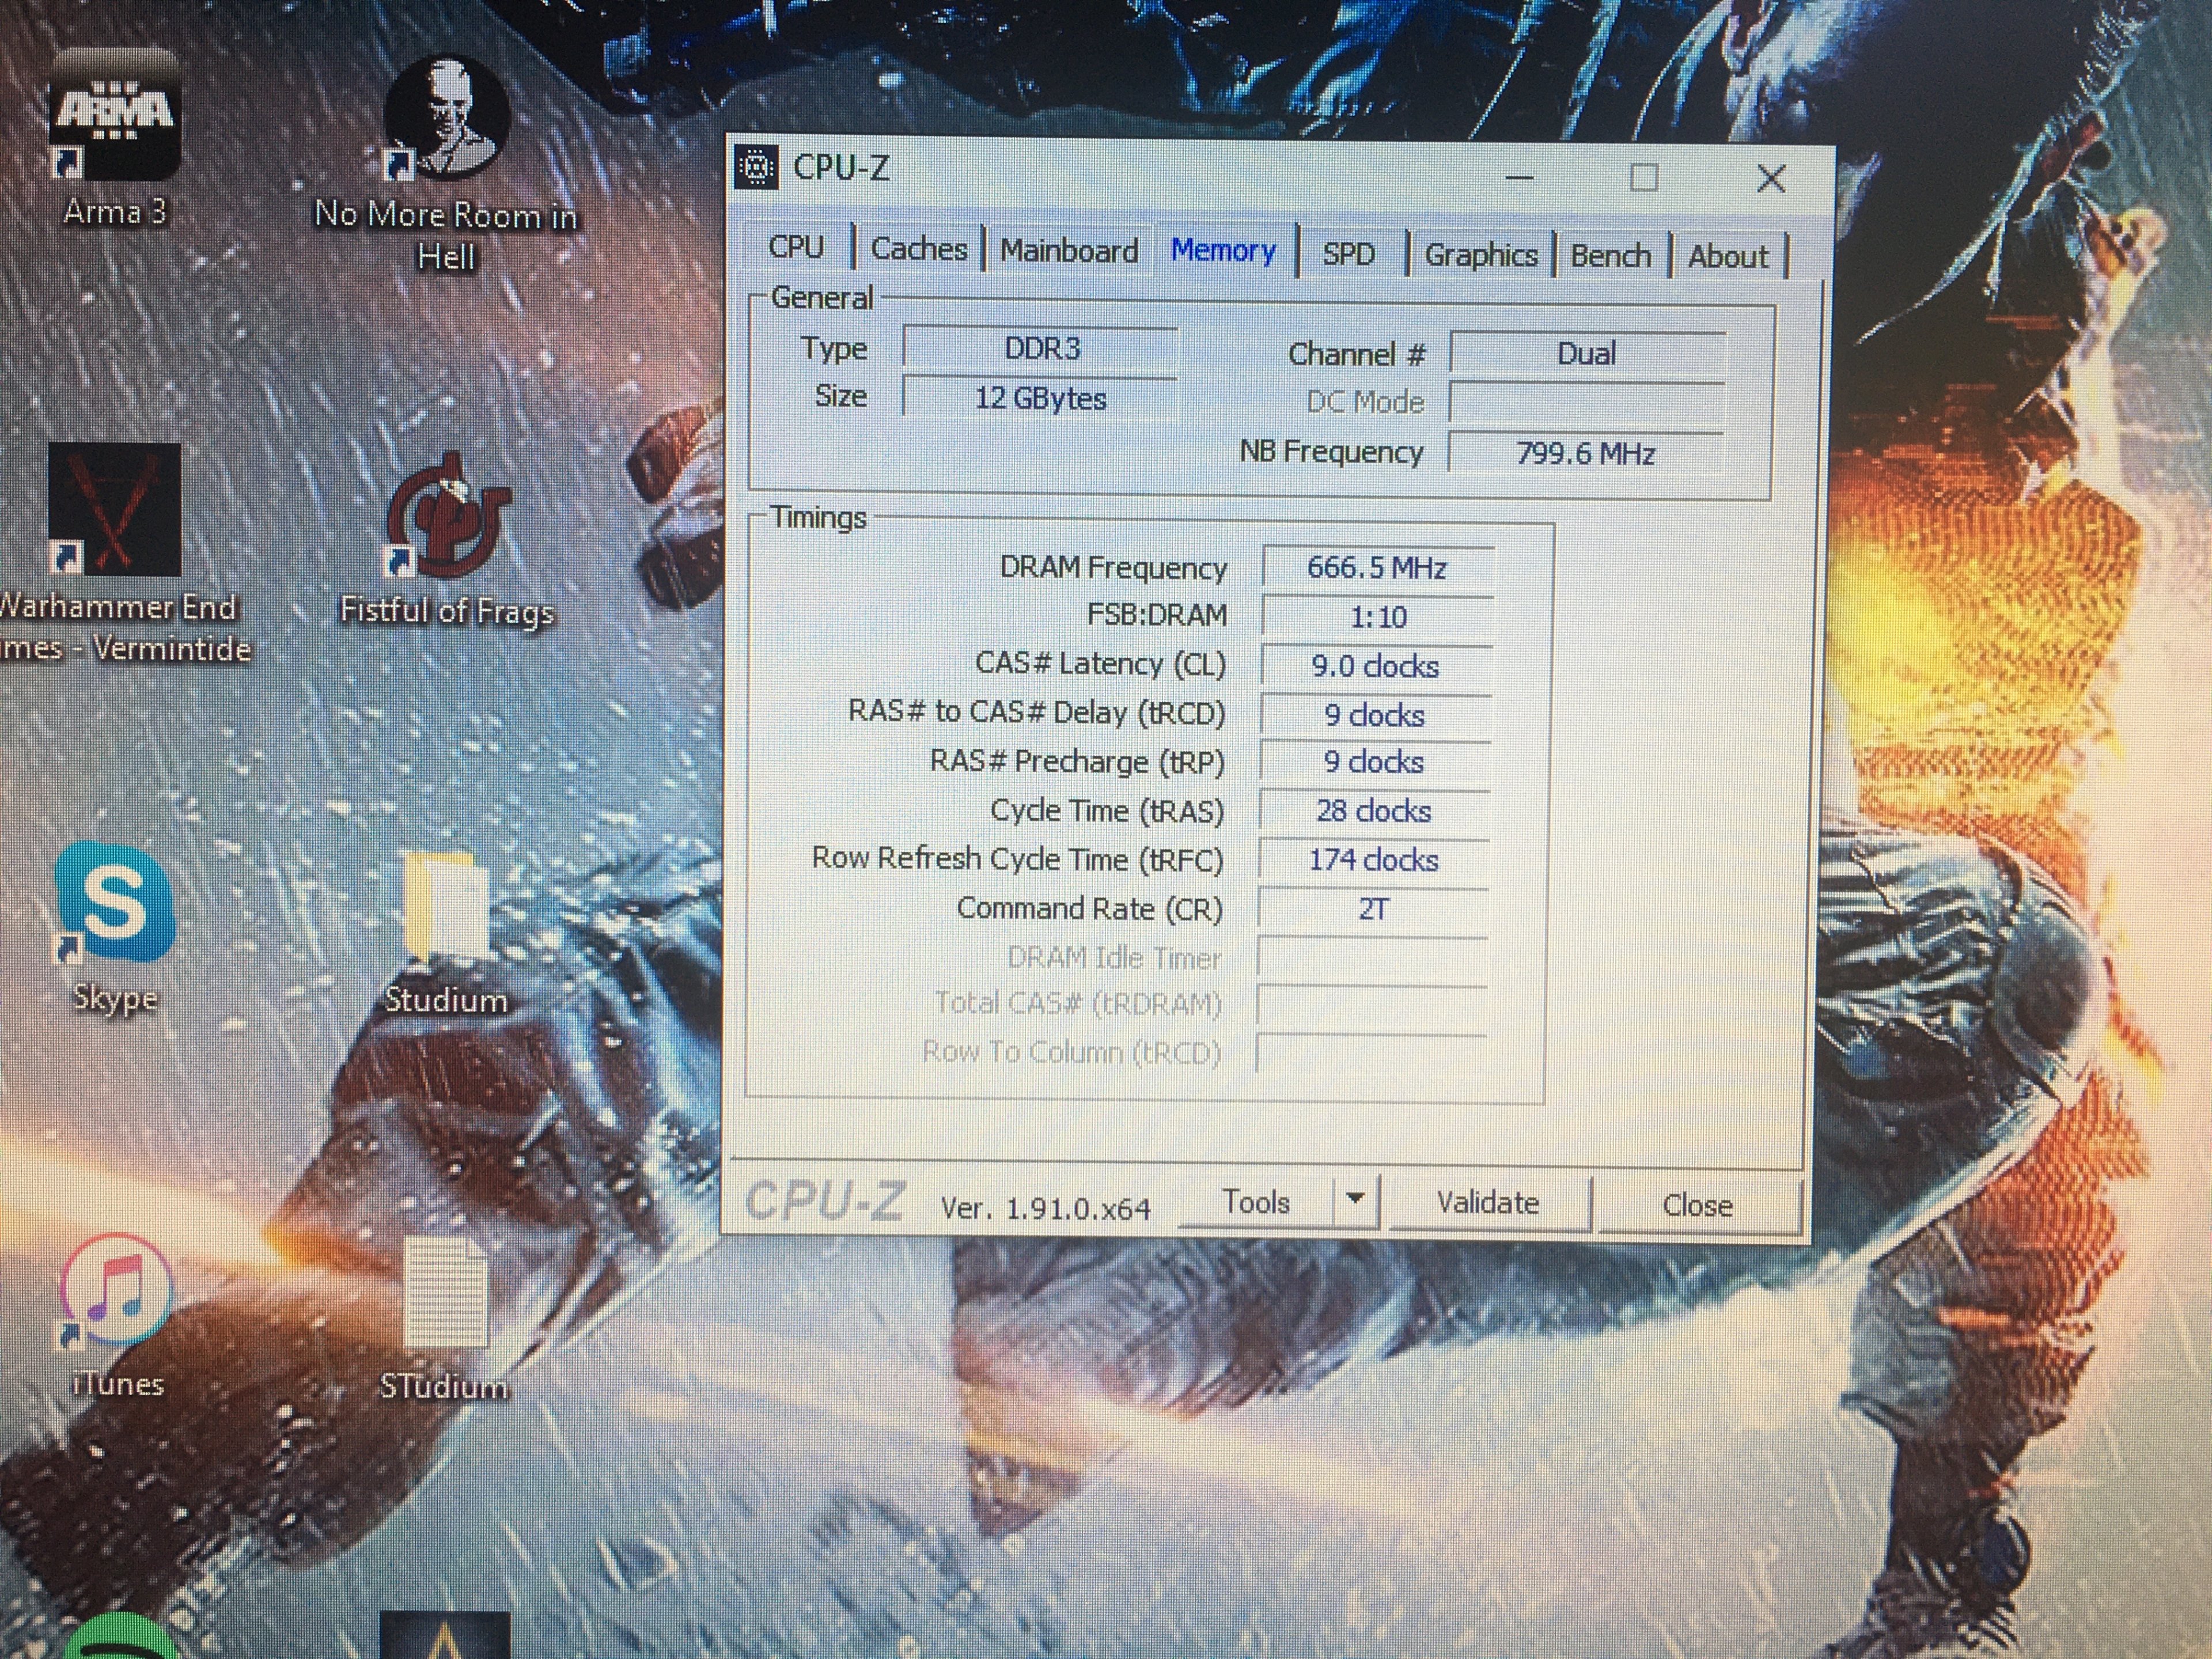Open Warhammer End Times Vermintide shortcut

(x=115, y=511)
